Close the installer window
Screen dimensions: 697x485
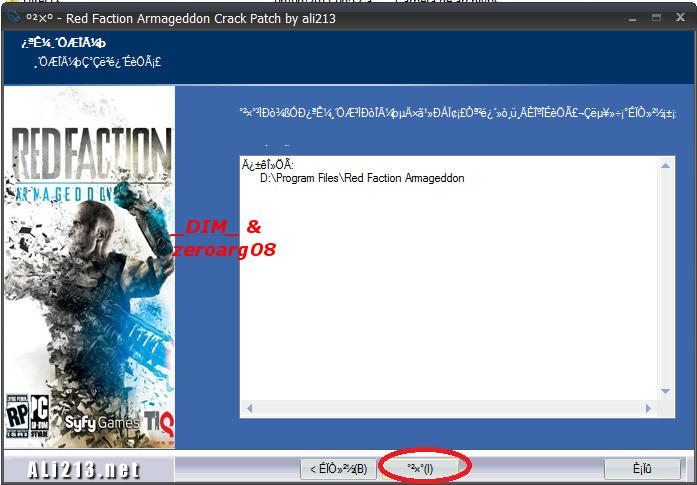pos(680,18)
